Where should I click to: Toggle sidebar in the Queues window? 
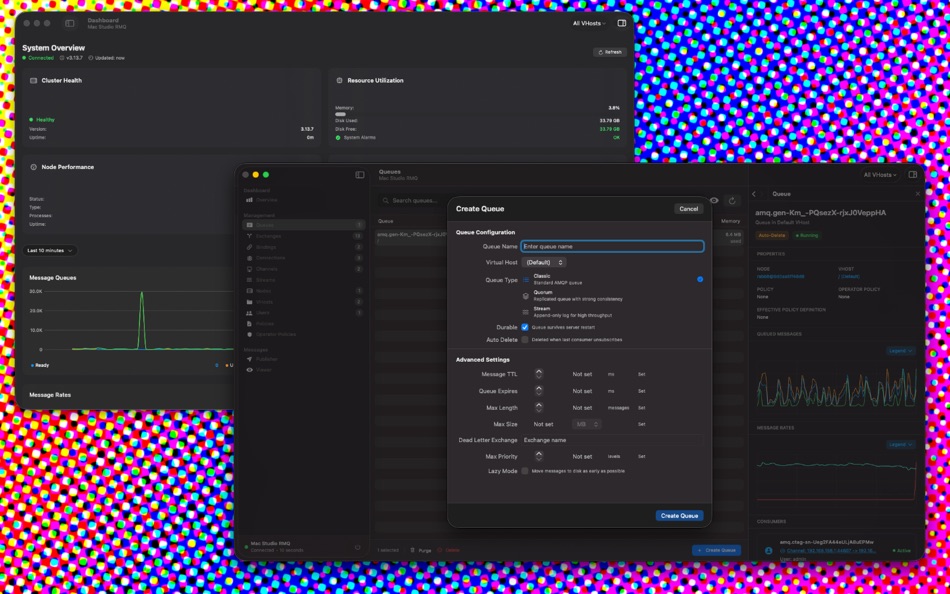(360, 175)
